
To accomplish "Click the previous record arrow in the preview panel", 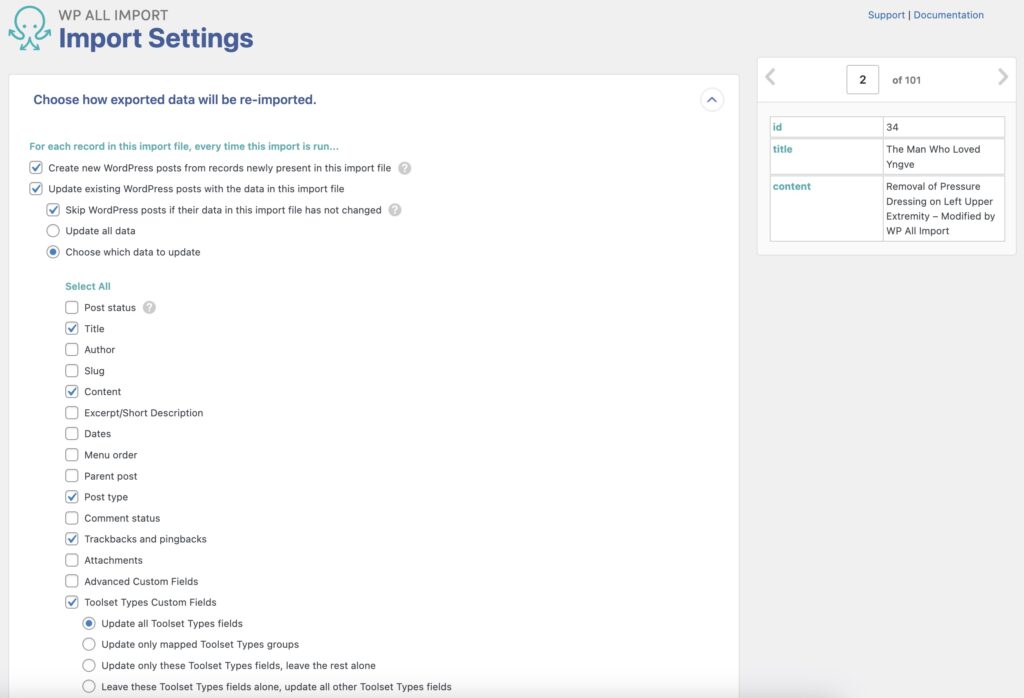I will pos(770,78).
